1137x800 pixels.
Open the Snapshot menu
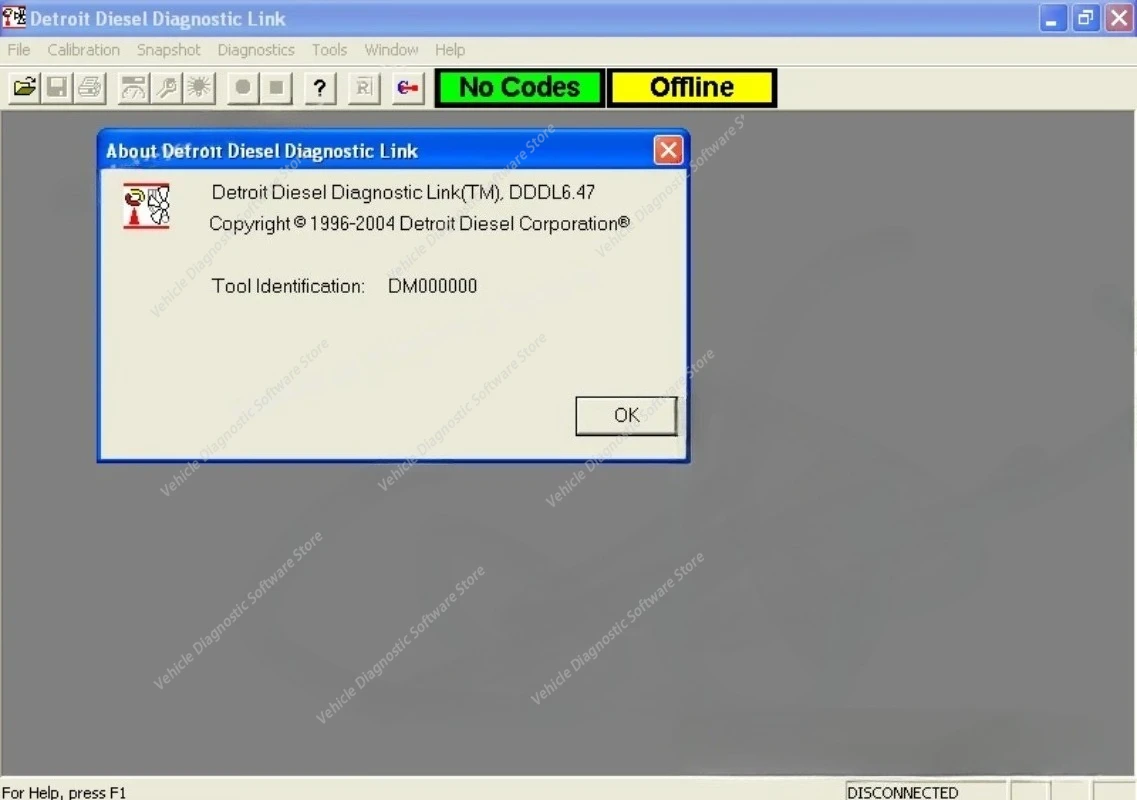click(168, 50)
